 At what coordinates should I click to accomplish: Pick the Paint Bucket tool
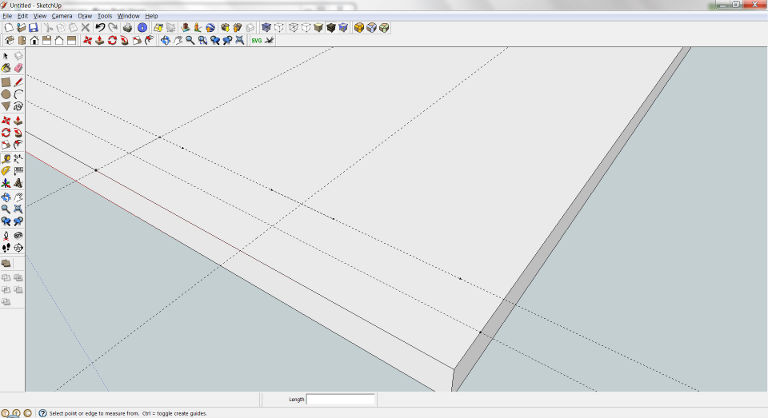click(x=6, y=69)
